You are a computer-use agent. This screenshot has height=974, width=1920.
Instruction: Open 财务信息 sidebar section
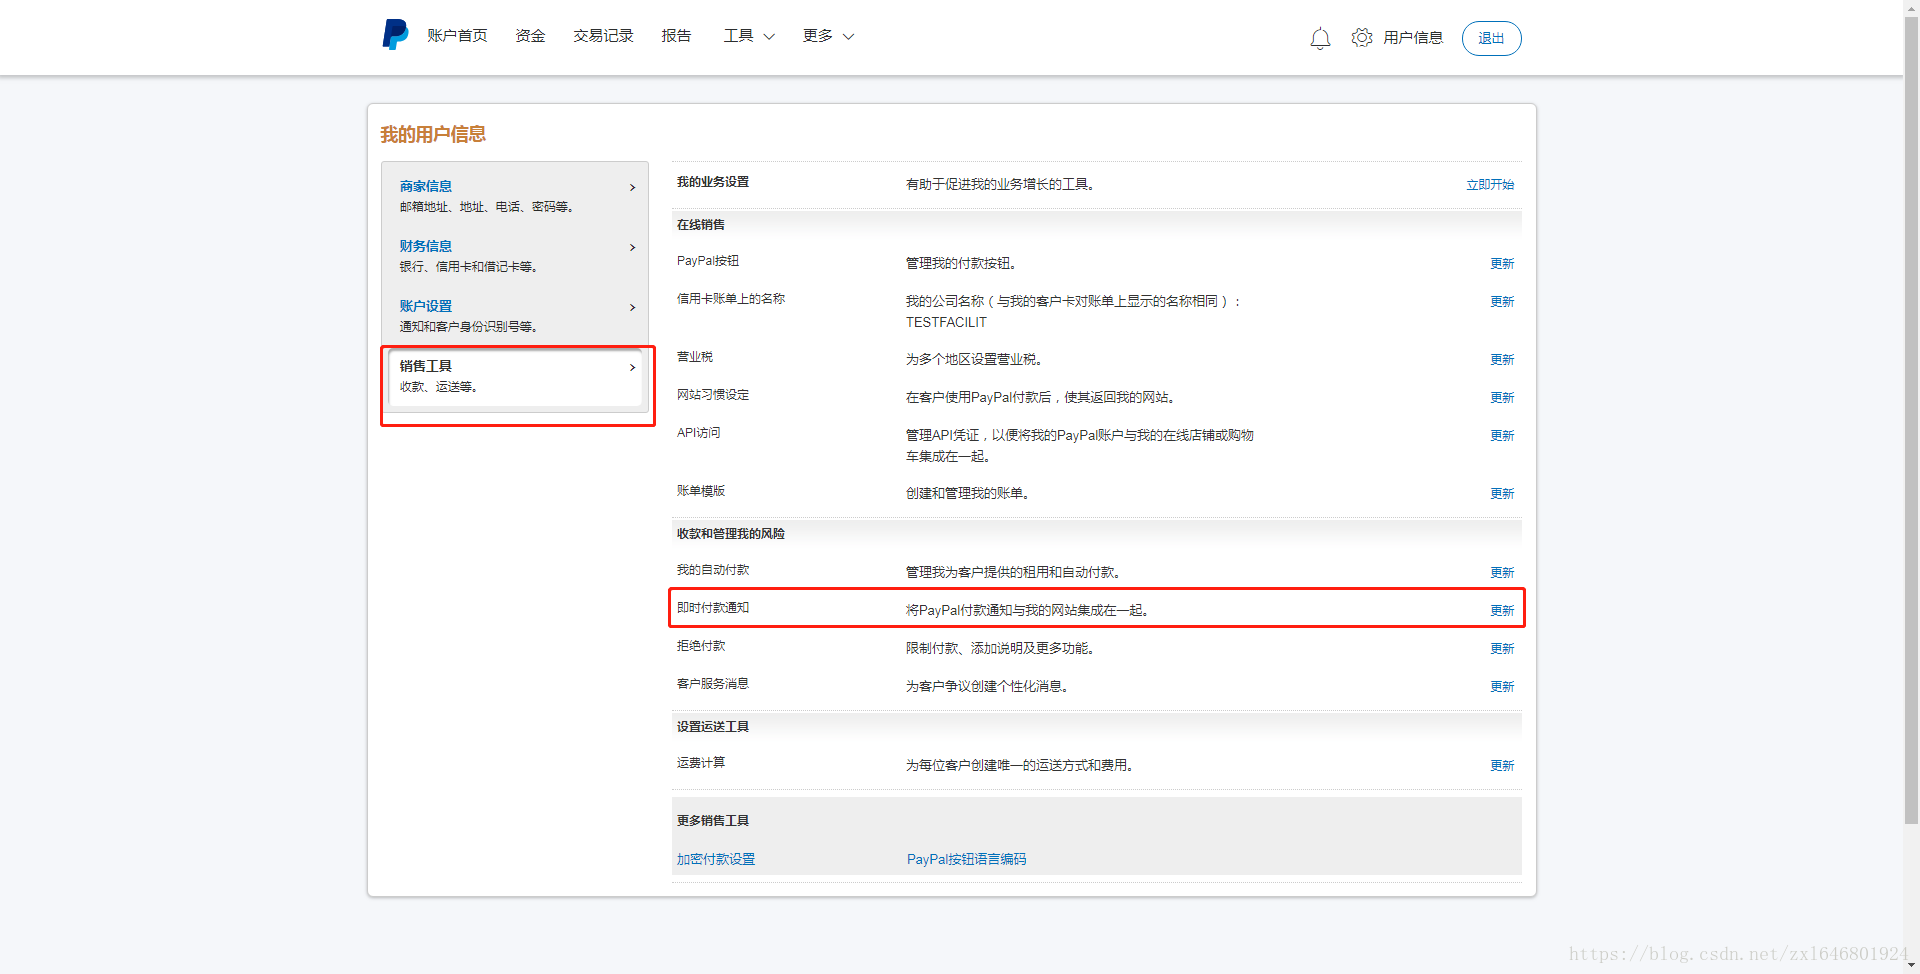(425, 246)
